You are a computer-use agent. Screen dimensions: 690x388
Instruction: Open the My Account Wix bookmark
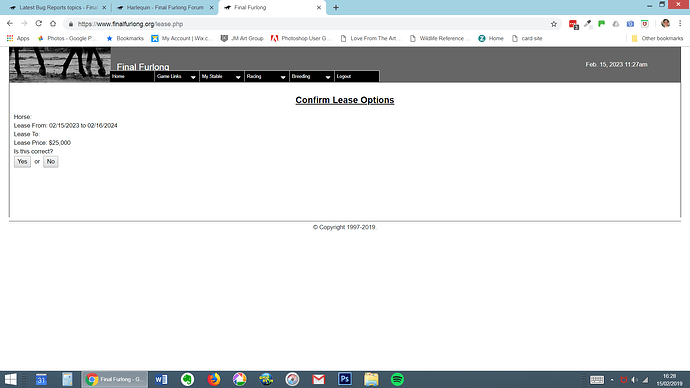182,38
